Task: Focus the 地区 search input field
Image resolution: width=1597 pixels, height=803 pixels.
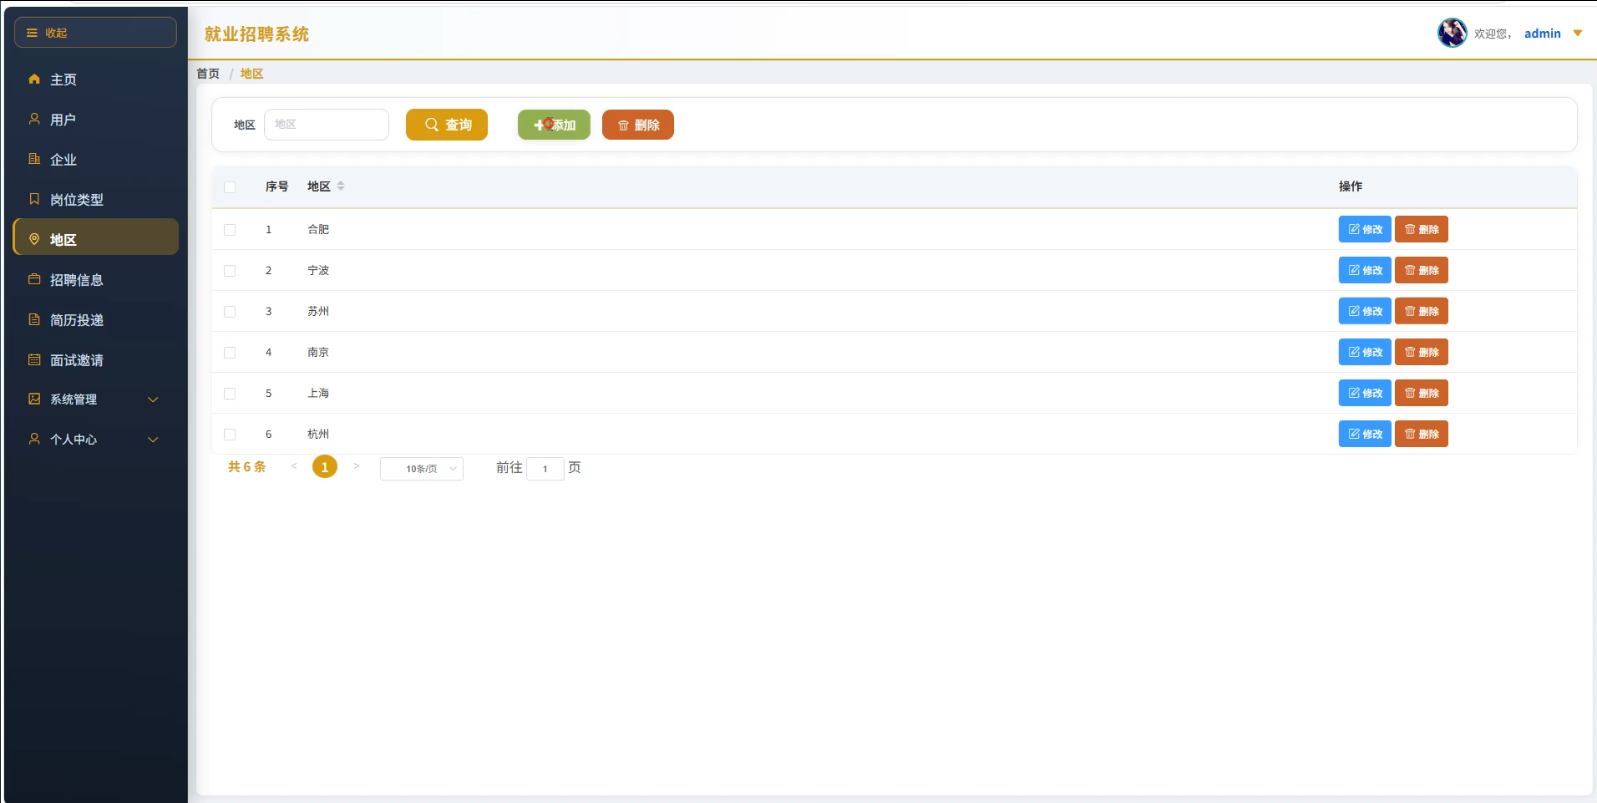Action: pos(326,125)
